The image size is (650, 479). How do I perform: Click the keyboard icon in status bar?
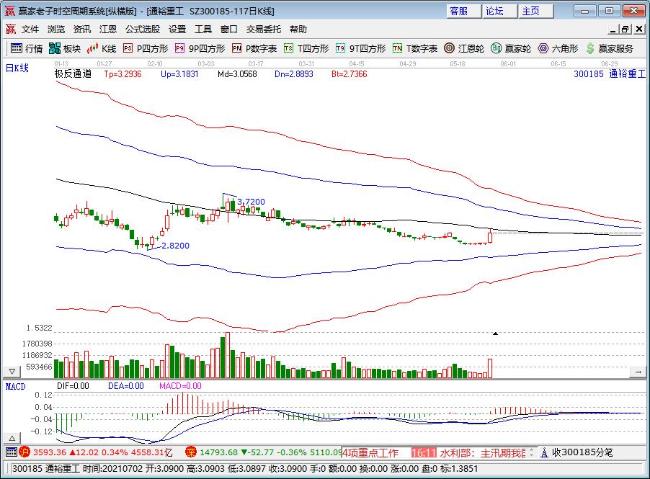(11, 452)
